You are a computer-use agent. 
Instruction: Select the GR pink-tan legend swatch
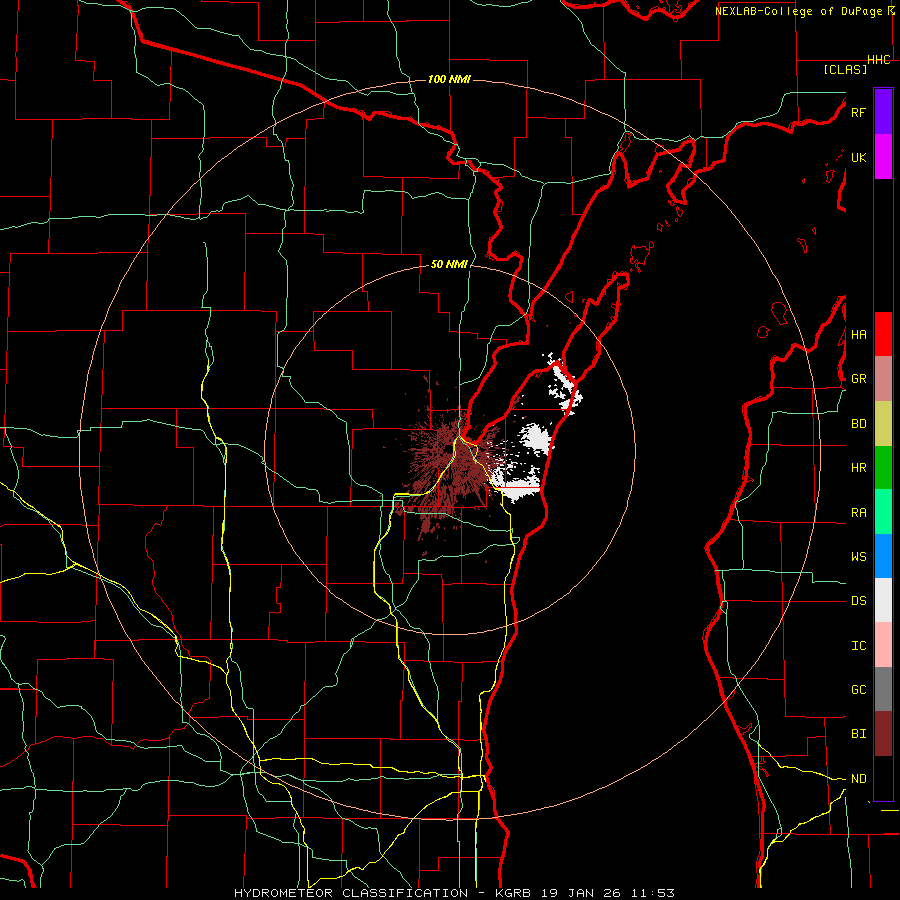pyautogui.click(x=883, y=379)
